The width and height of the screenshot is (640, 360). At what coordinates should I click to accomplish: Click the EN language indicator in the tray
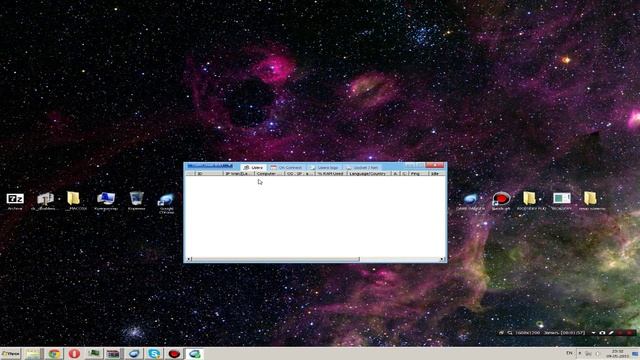click(x=569, y=353)
